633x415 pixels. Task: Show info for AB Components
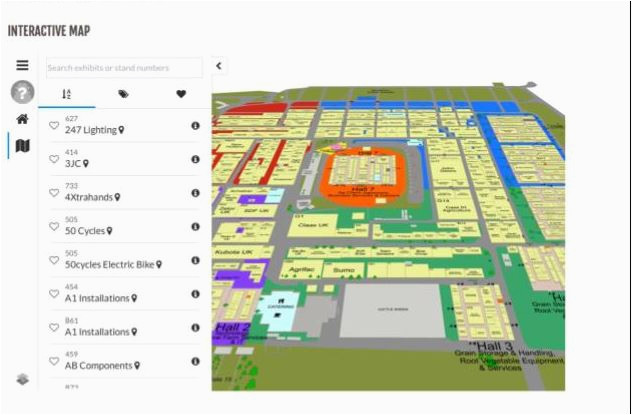[195, 361]
